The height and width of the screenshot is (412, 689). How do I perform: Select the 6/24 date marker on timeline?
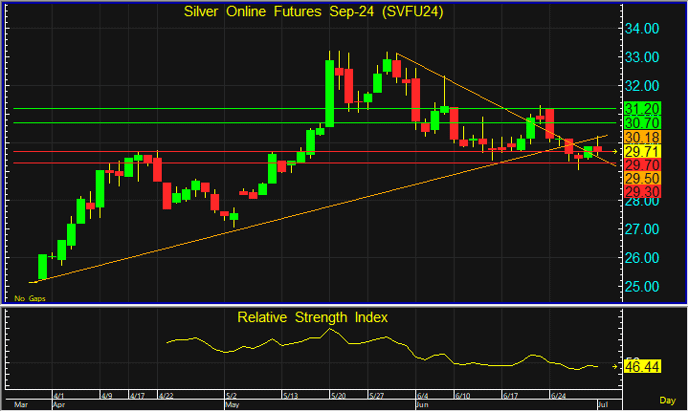pyautogui.click(x=557, y=394)
